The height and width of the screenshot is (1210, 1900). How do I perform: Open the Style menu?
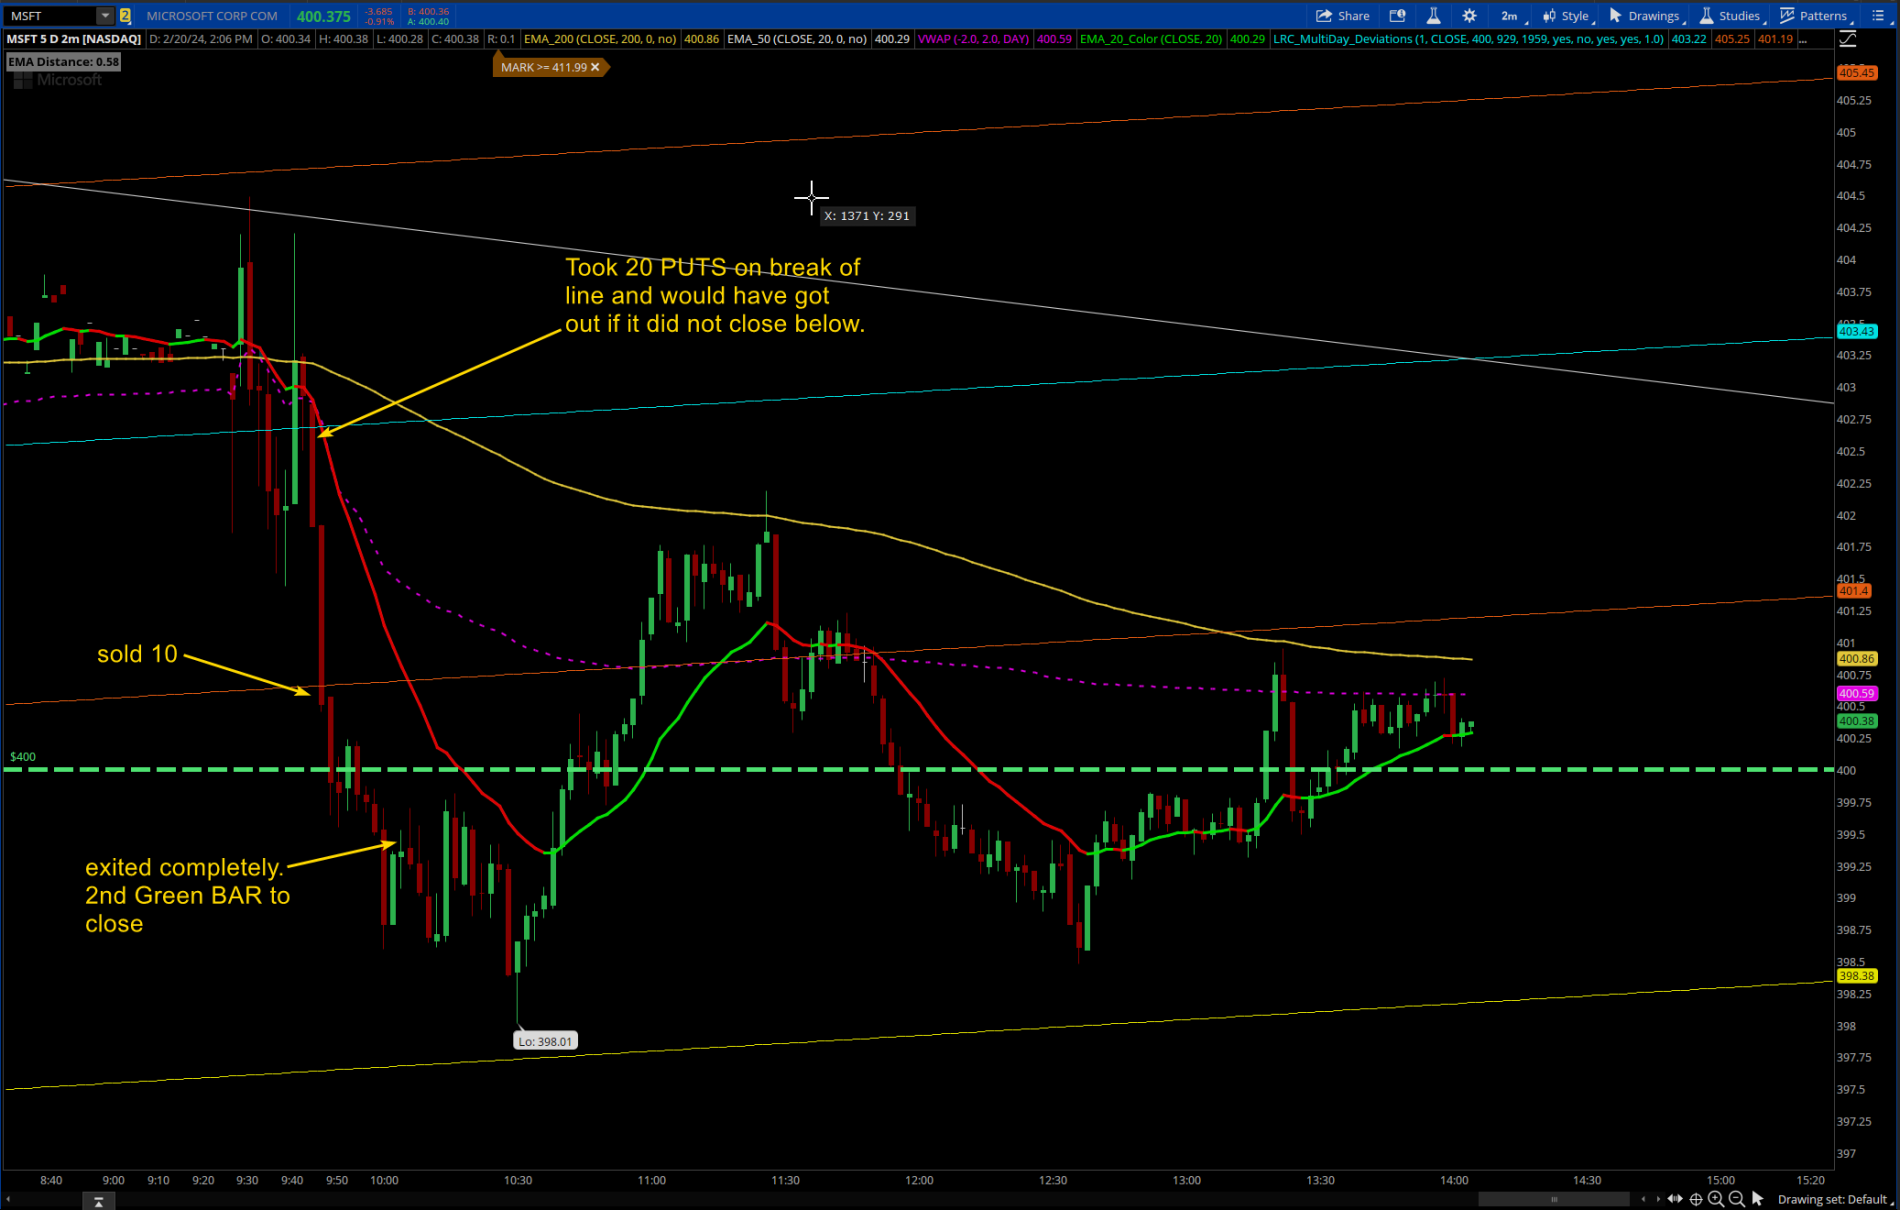pyautogui.click(x=1567, y=15)
